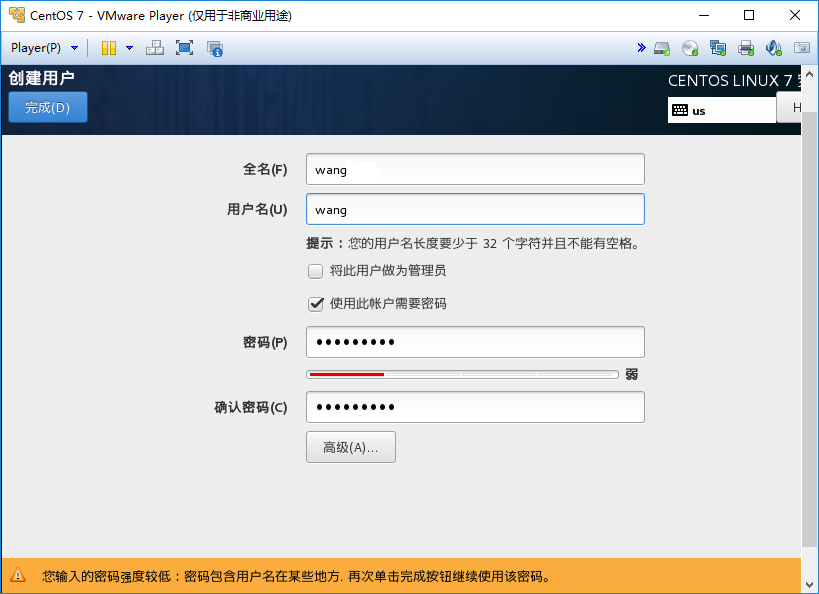Click the partially visible H help button
Screen dimensions: 819x594
tap(789, 108)
